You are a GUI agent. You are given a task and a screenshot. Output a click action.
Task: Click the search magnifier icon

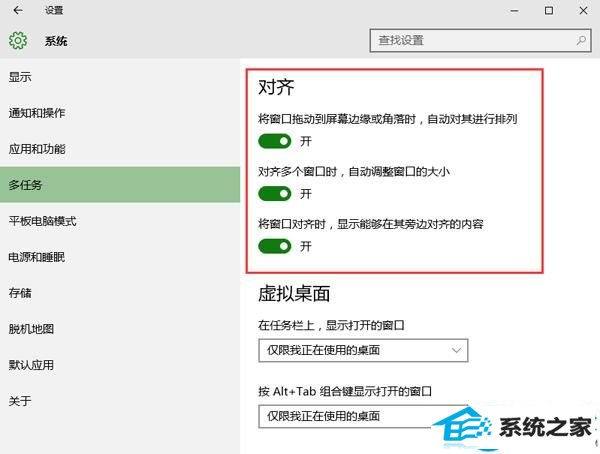(581, 40)
